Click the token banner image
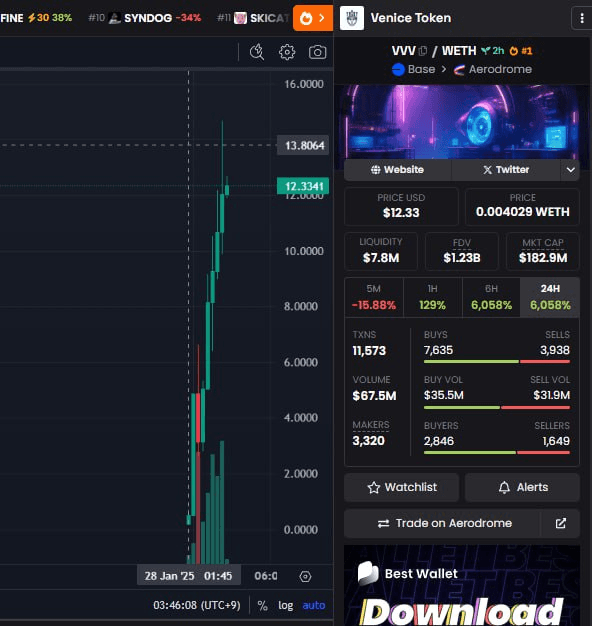The width and height of the screenshot is (592, 626). 462,121
